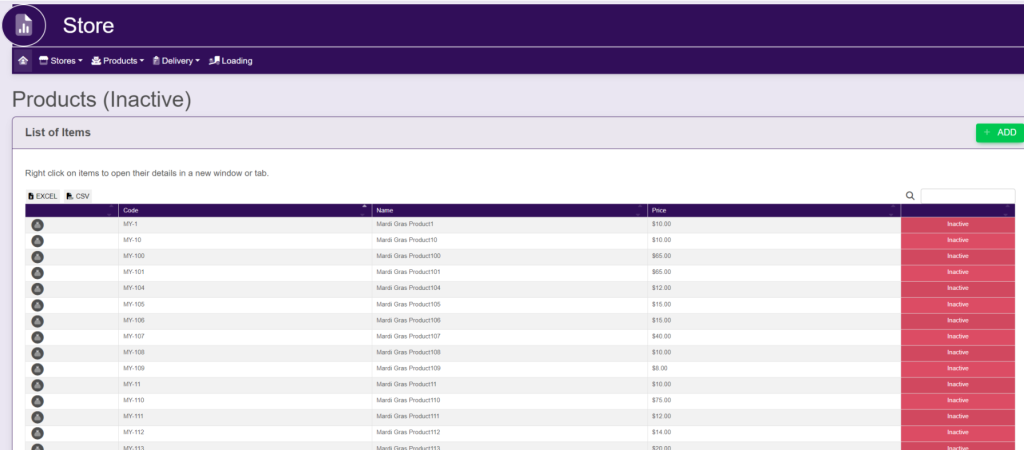
Task: Open the Products dropdown menu
Action: click(117, 60)
